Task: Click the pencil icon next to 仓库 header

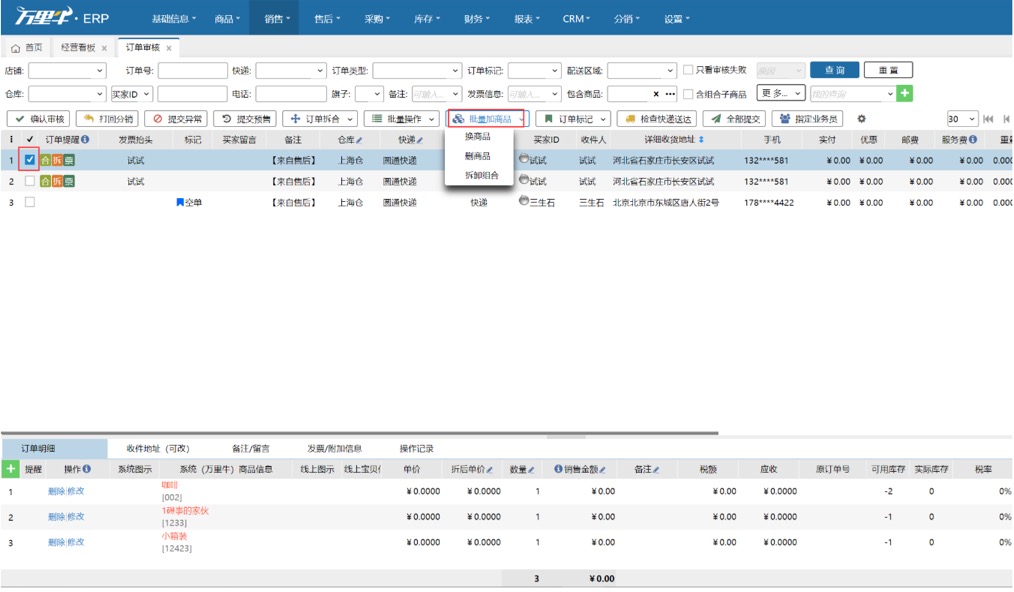Action: (360, 140)
